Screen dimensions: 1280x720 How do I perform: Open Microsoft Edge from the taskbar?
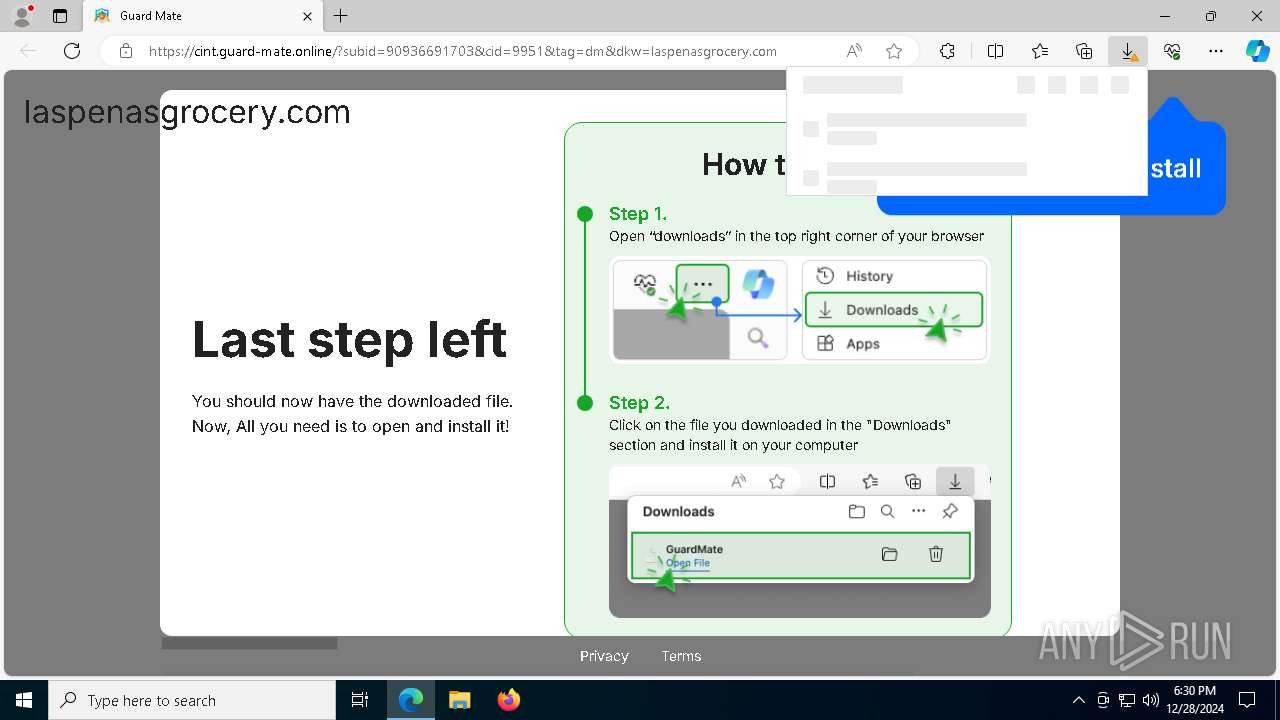[411, 700]
